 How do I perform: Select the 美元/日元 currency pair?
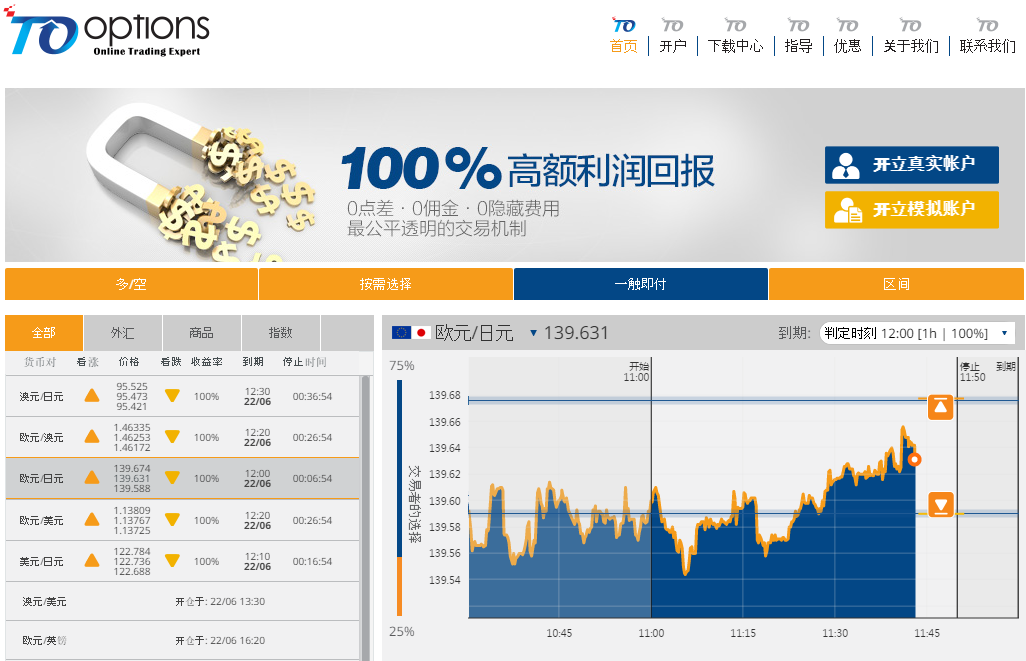click(x=41, y=562)
